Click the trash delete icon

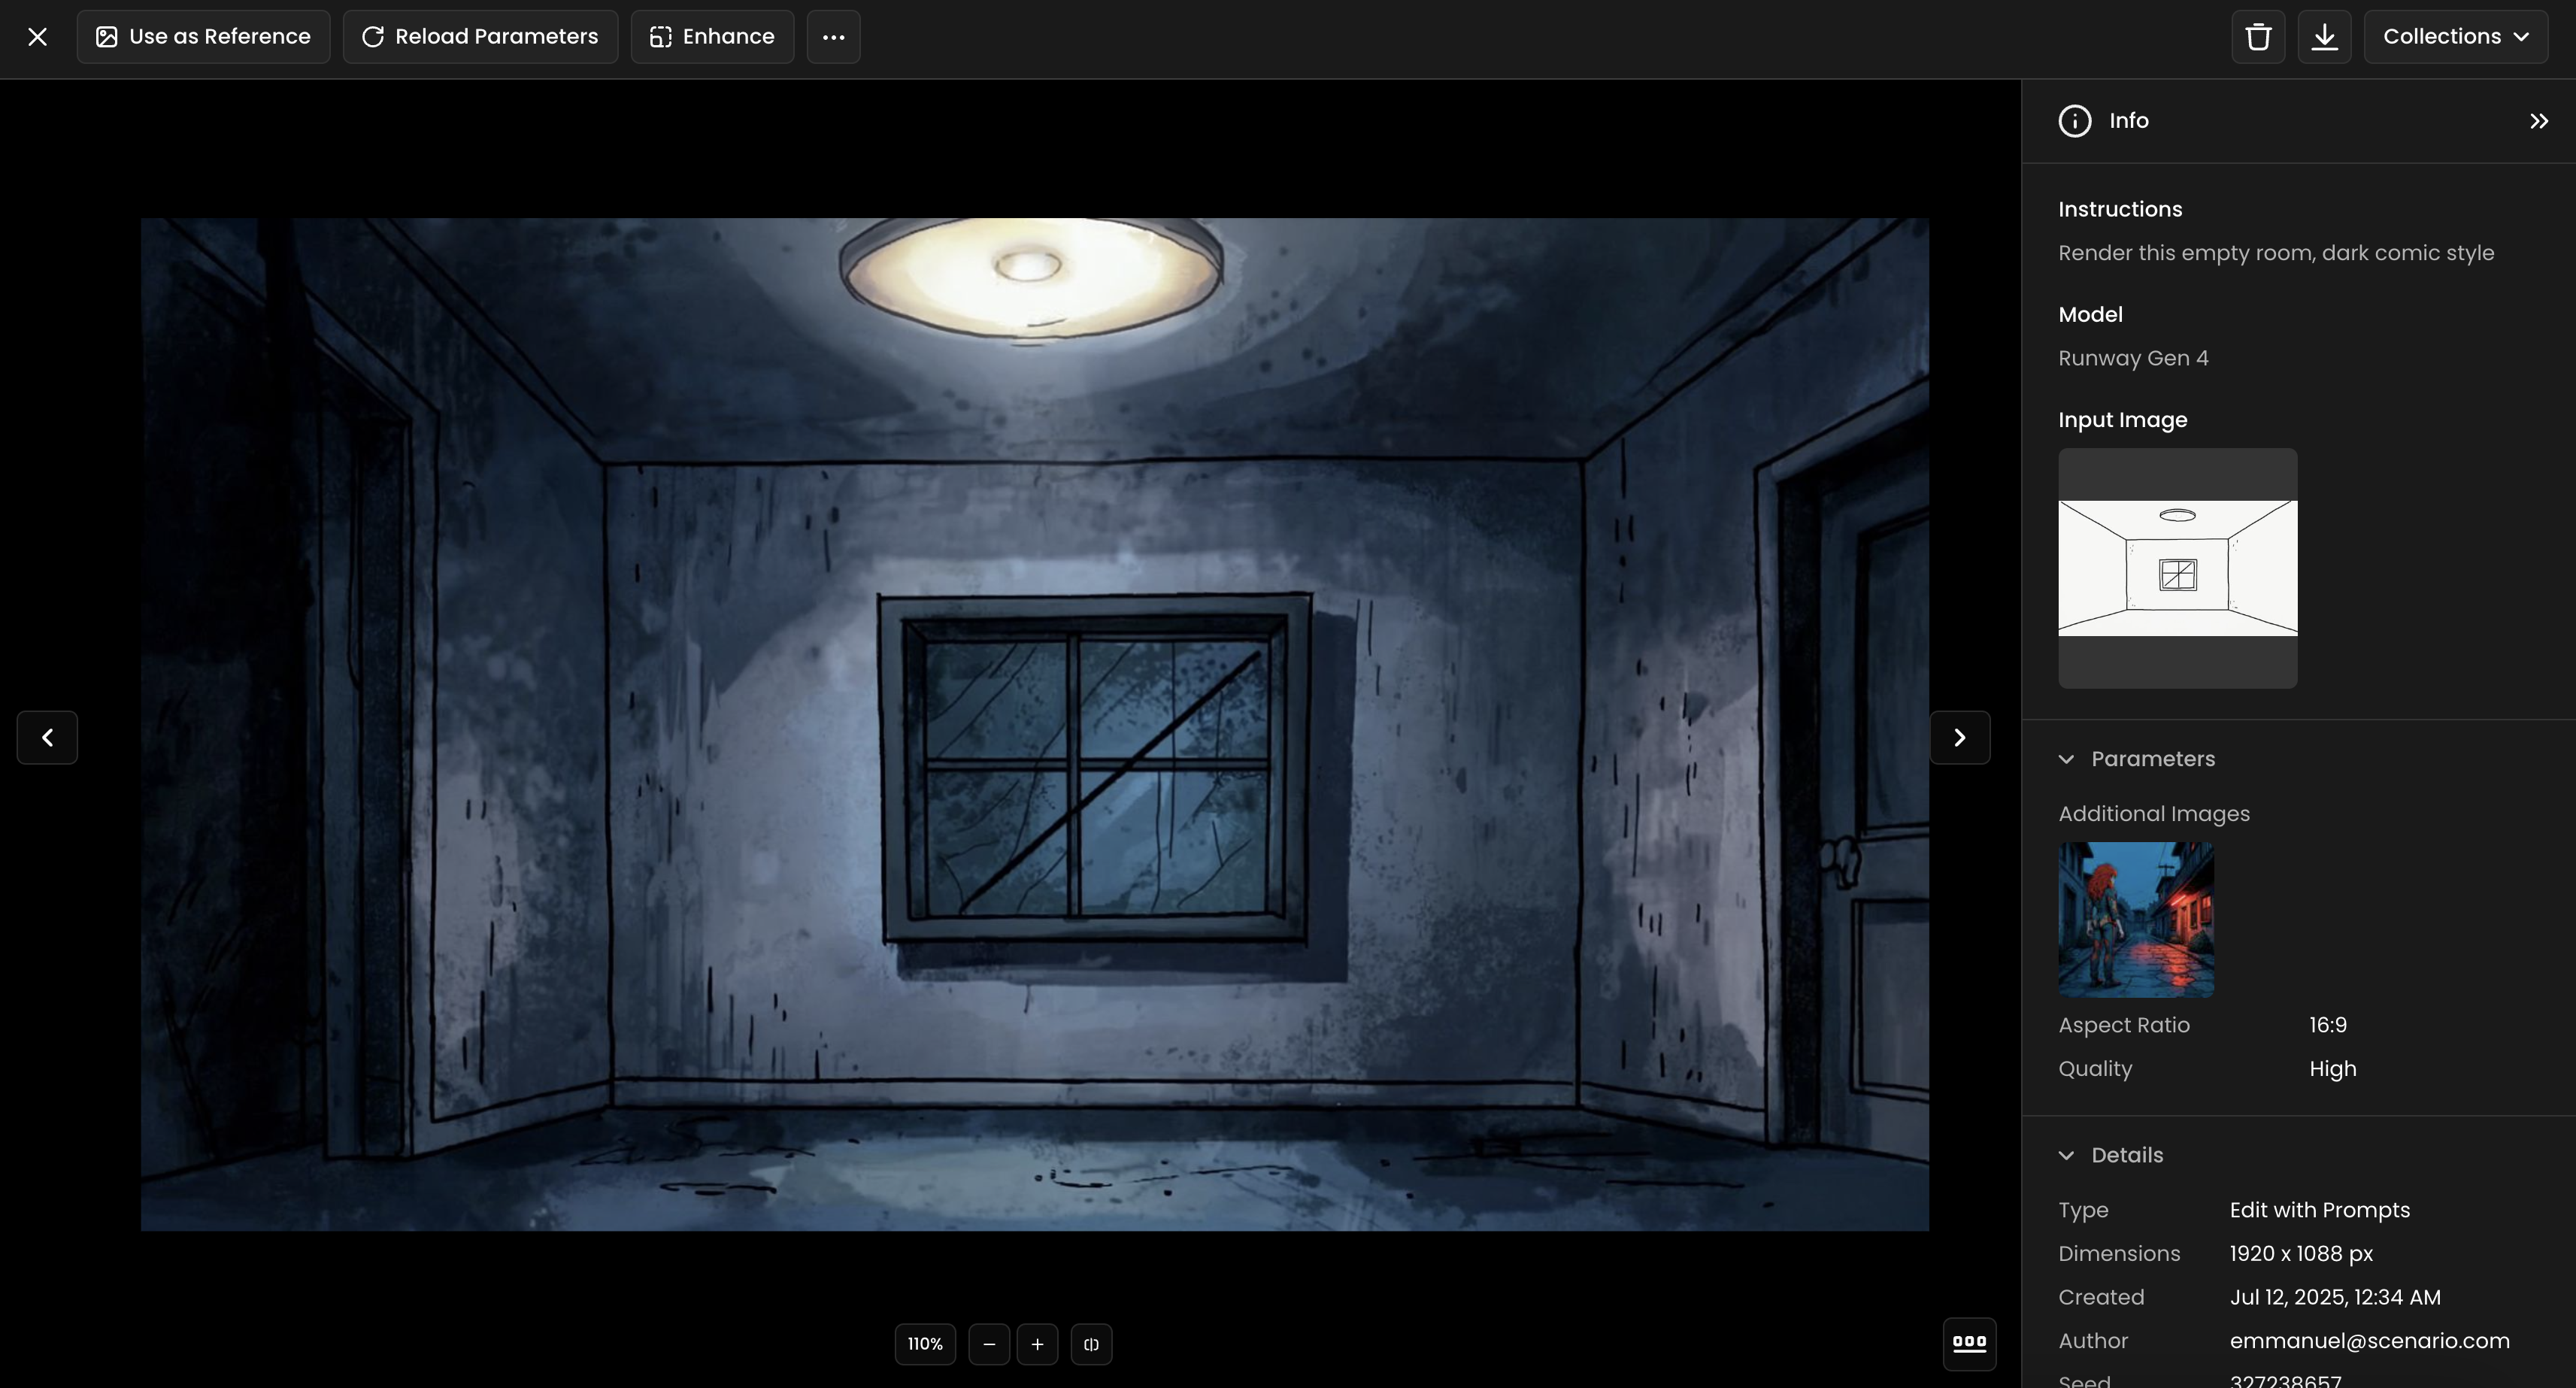coord(2258,37)
